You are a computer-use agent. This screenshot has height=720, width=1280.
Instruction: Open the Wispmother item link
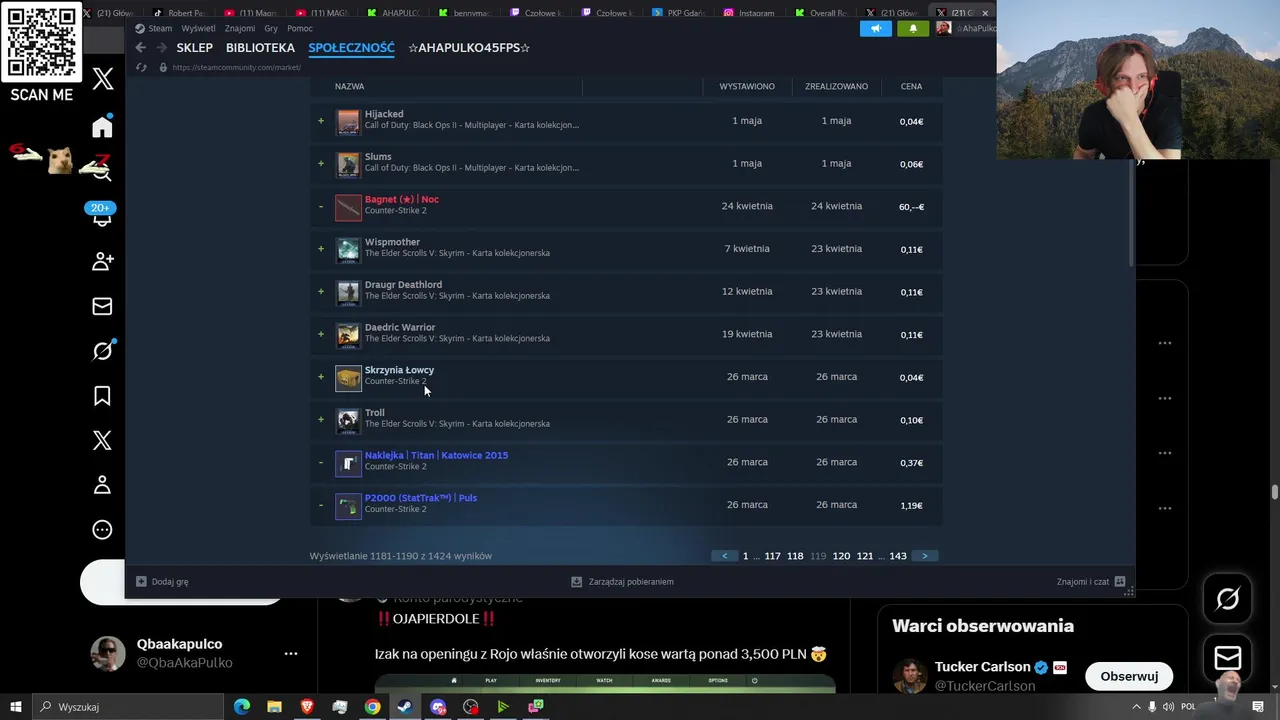point(392,242)
